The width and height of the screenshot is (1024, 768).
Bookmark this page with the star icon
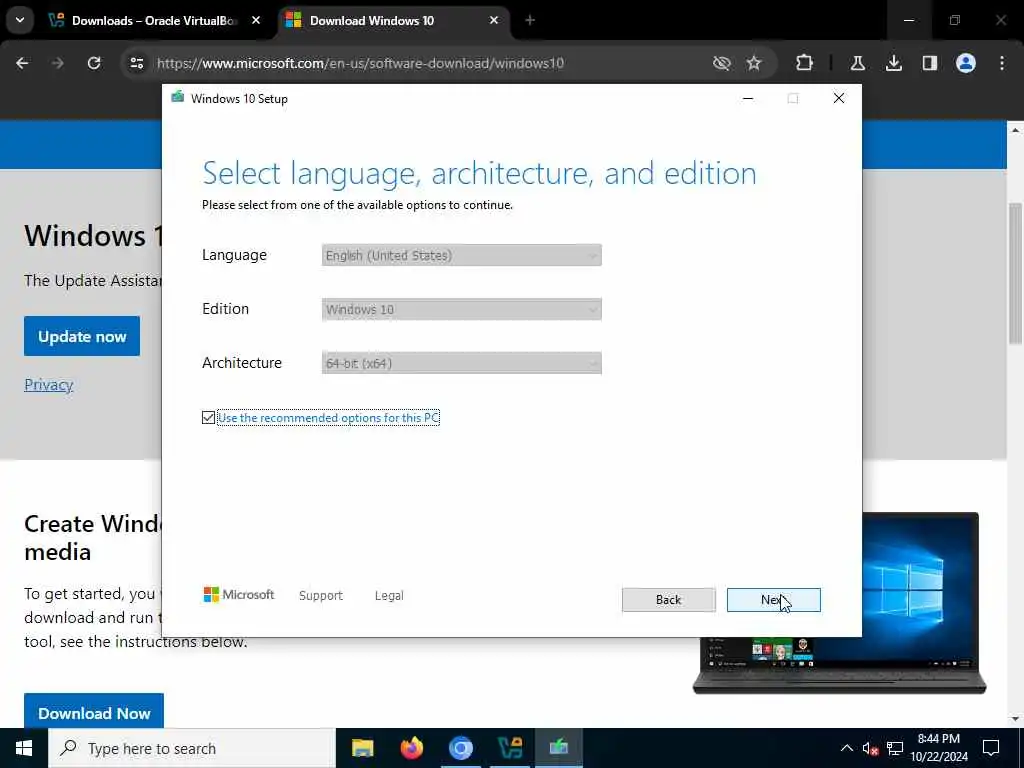coord(754,63)
